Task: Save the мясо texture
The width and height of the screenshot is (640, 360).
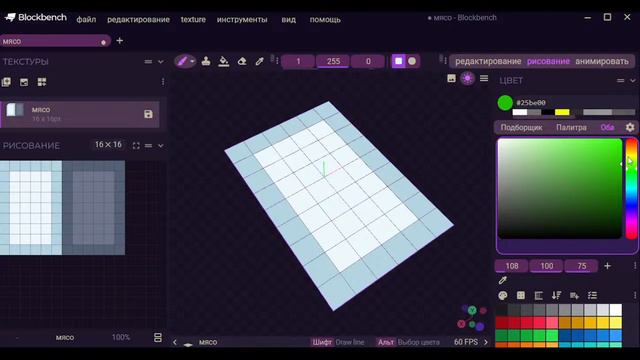Action: click(x=148, y=114)
